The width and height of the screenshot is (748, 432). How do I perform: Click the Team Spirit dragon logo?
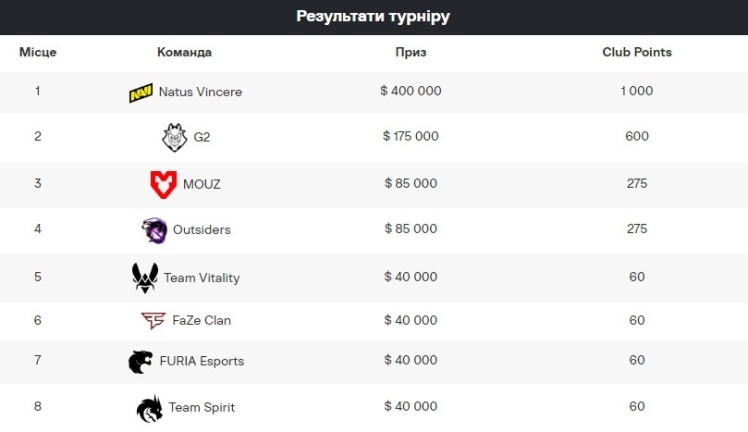[149, 407]
